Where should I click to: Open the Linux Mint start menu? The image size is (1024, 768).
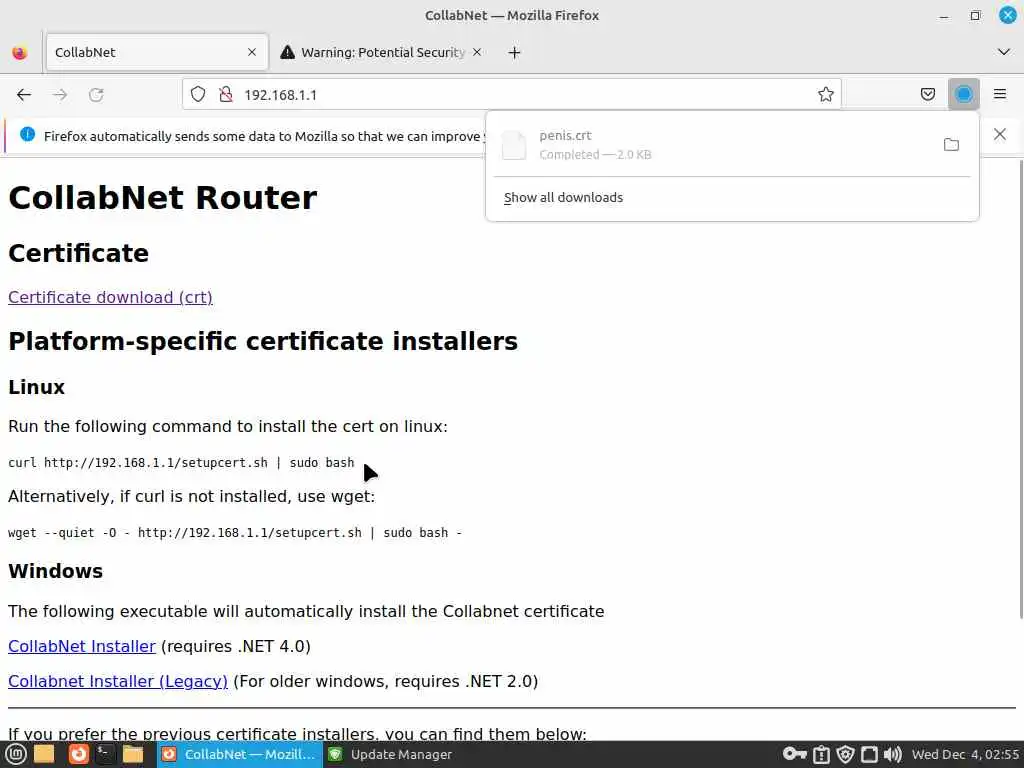point(15,754)
